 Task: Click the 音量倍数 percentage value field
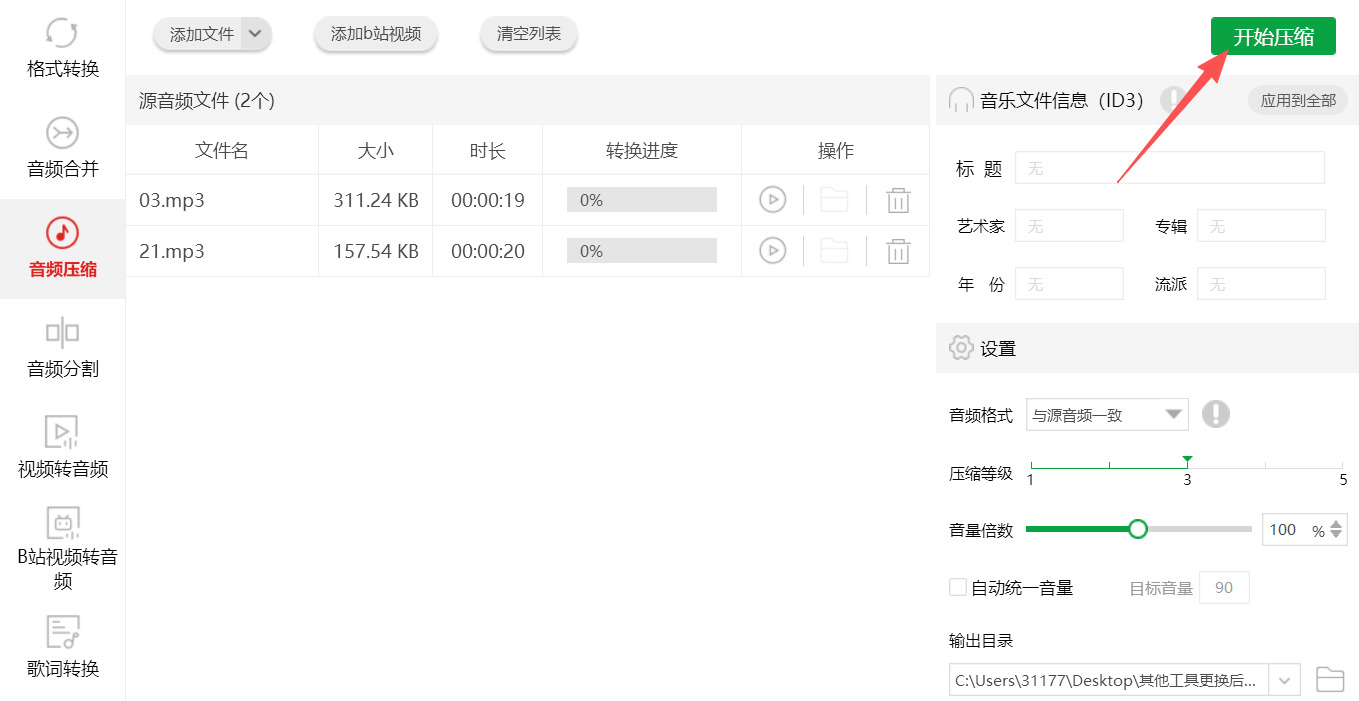pyautogui.click(x=1286, y=530)
